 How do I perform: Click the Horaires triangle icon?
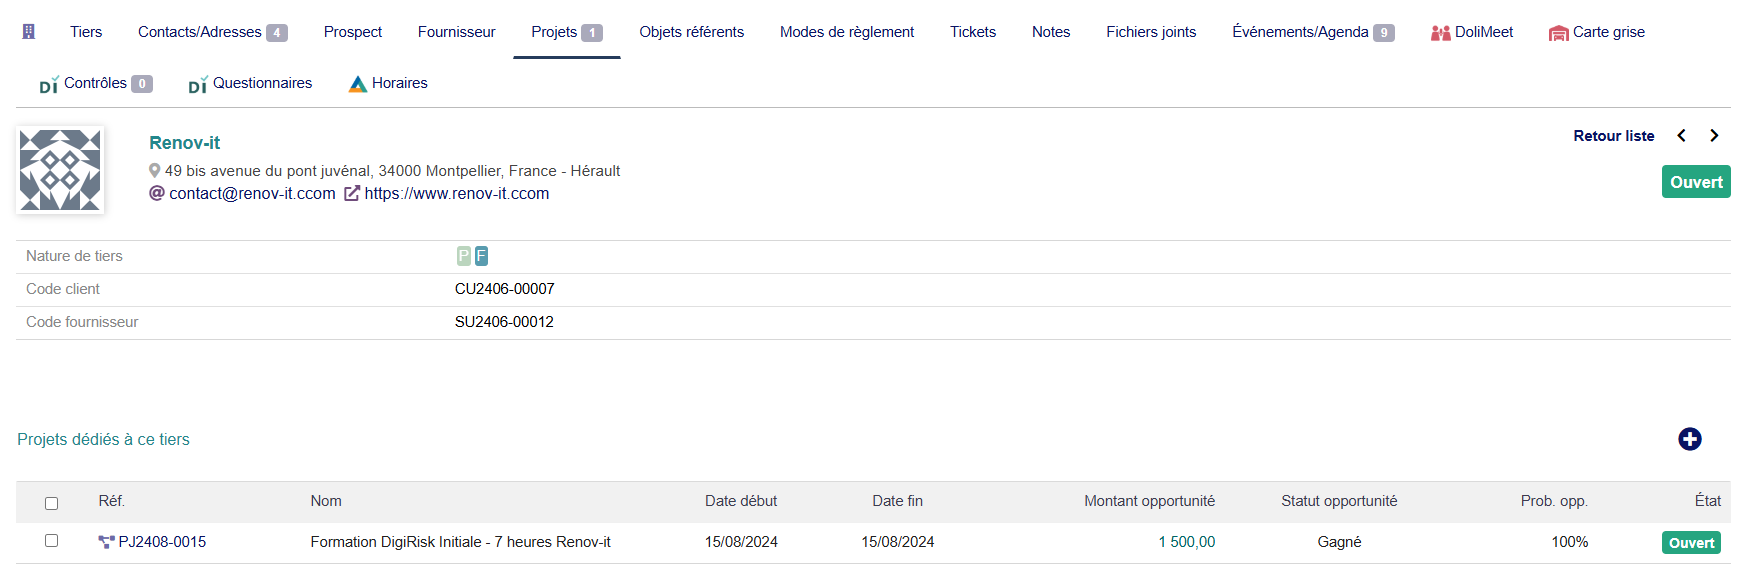click(358, 84)
